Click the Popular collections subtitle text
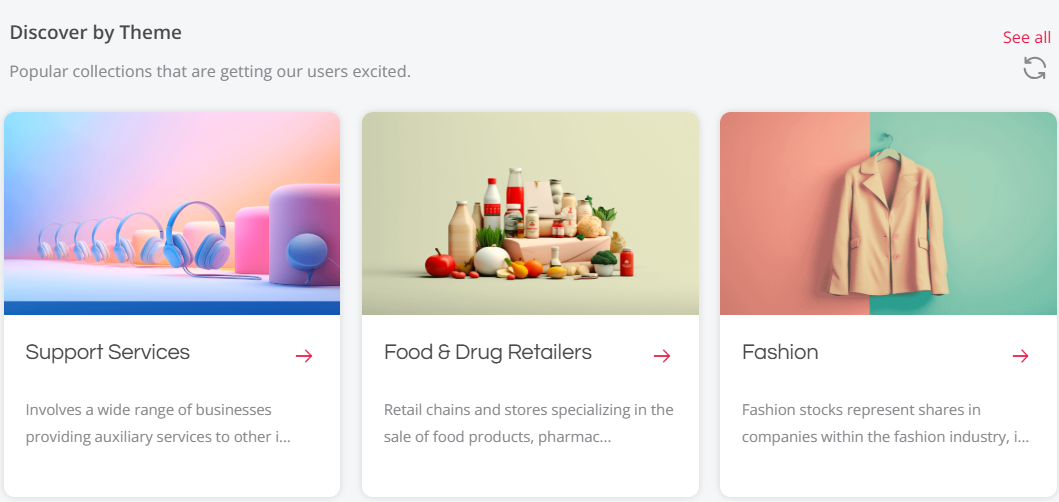This screenshot has width=1059, height=502. 210,72
